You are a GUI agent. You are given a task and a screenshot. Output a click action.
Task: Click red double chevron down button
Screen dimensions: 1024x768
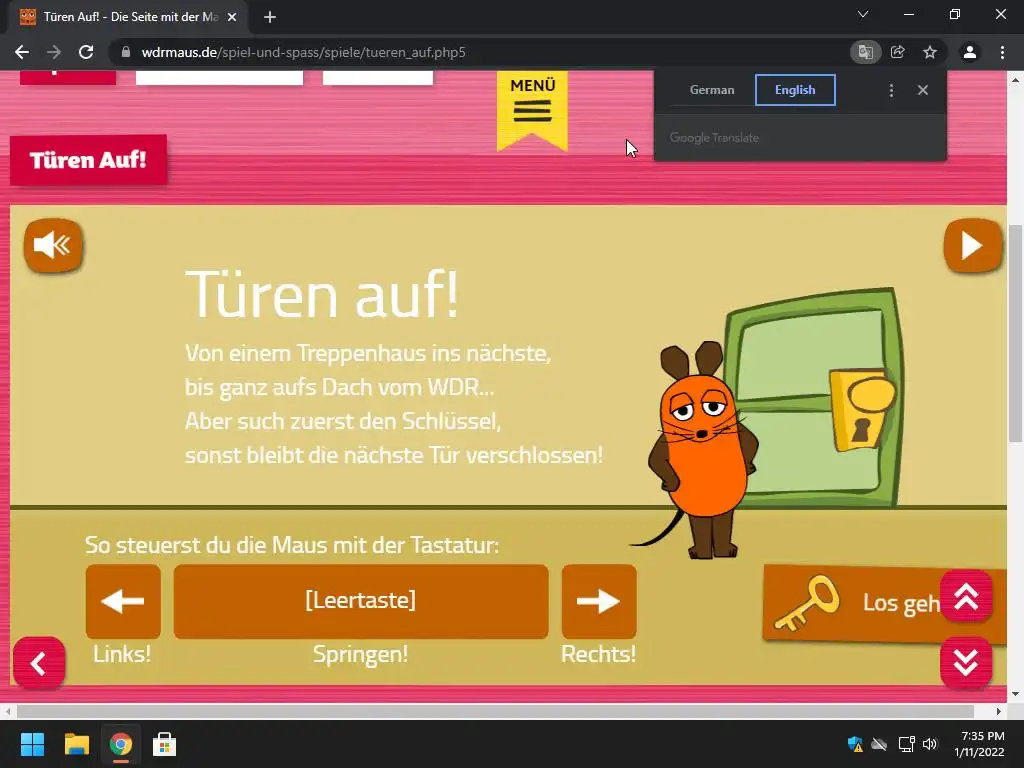pyautogui.click(x=966, y=664)
